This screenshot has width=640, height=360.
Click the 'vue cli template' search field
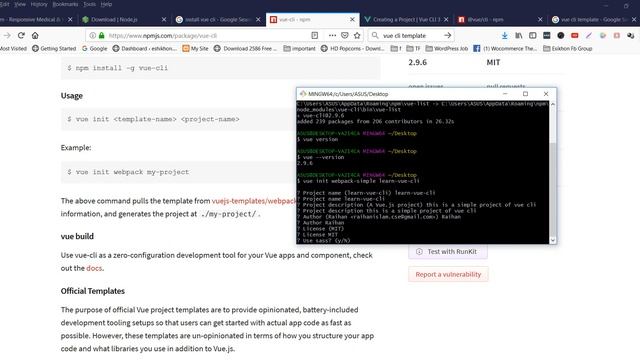410,36
